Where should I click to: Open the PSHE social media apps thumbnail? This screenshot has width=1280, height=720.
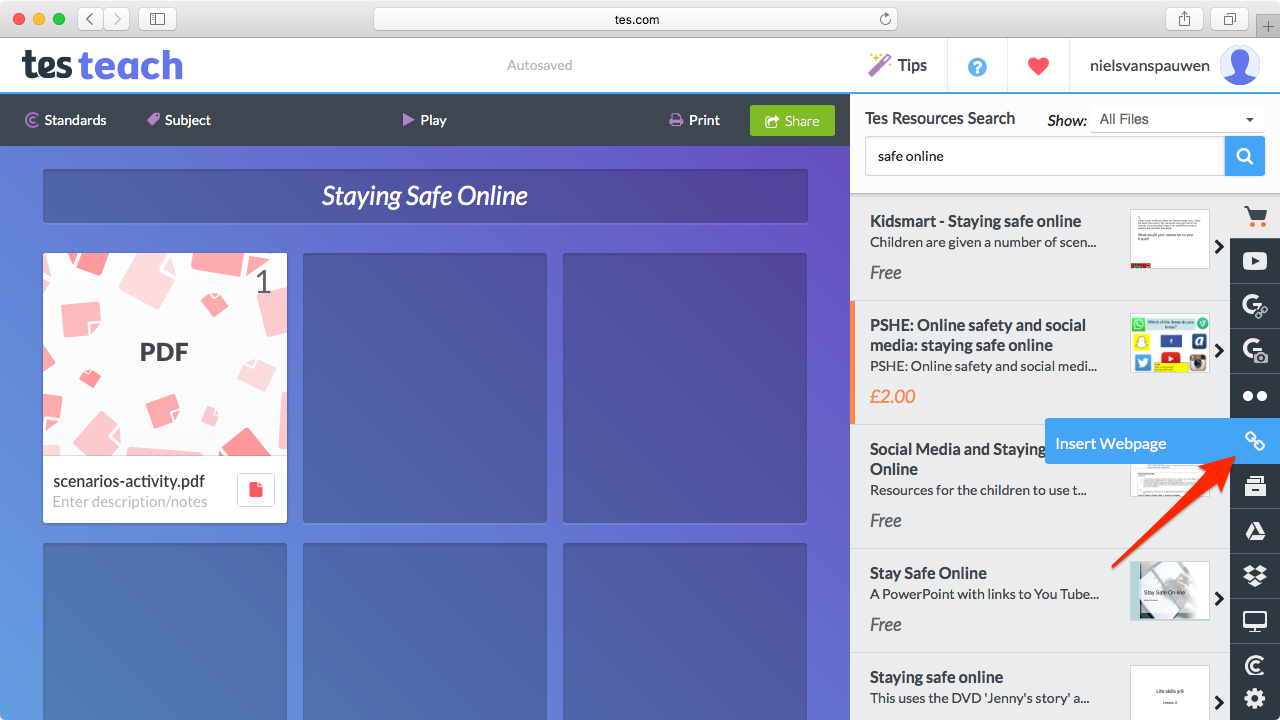click(1170, 342)
